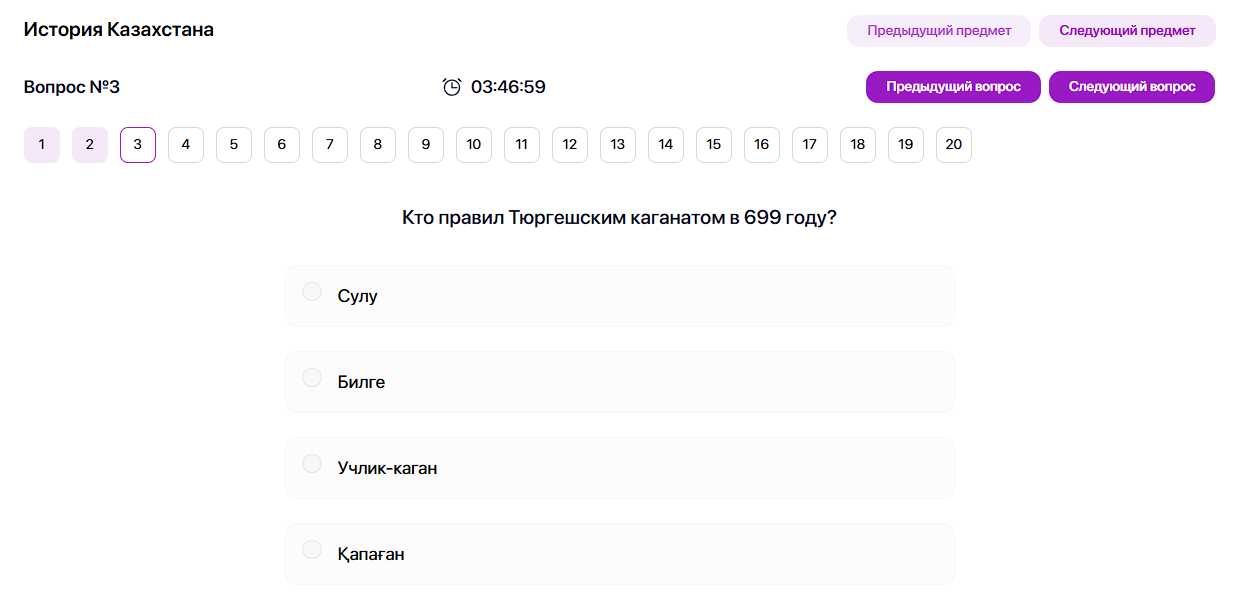Jump to question number 2
The image size is (1237, 612).
point(90,144)
